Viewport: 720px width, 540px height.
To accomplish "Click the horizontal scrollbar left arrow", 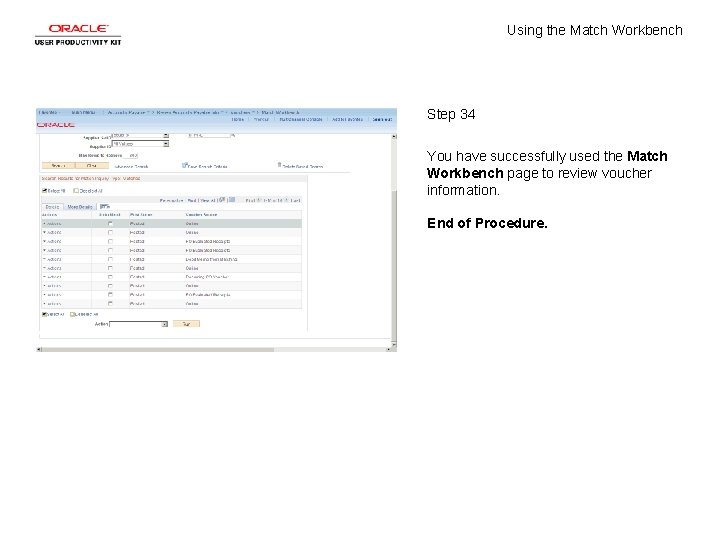I will click(x=39, y=349).
